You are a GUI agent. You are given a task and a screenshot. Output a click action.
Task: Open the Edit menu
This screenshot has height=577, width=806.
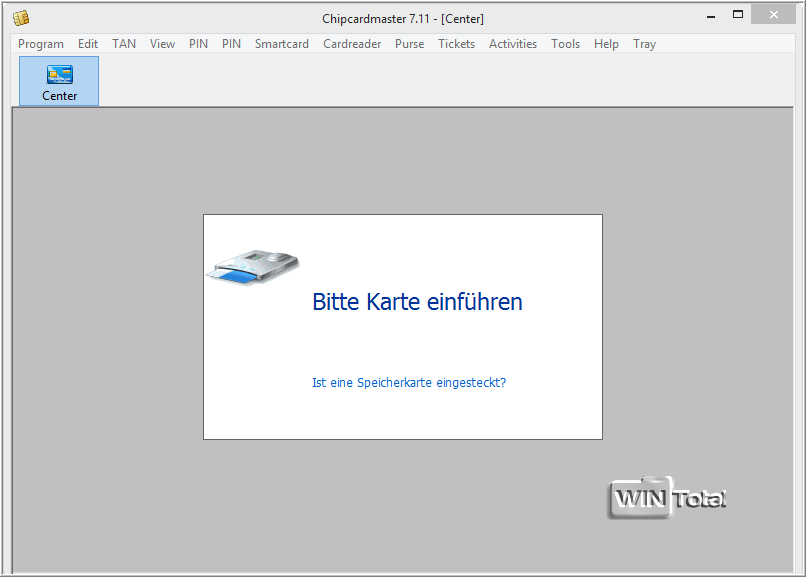click(88, 44)
